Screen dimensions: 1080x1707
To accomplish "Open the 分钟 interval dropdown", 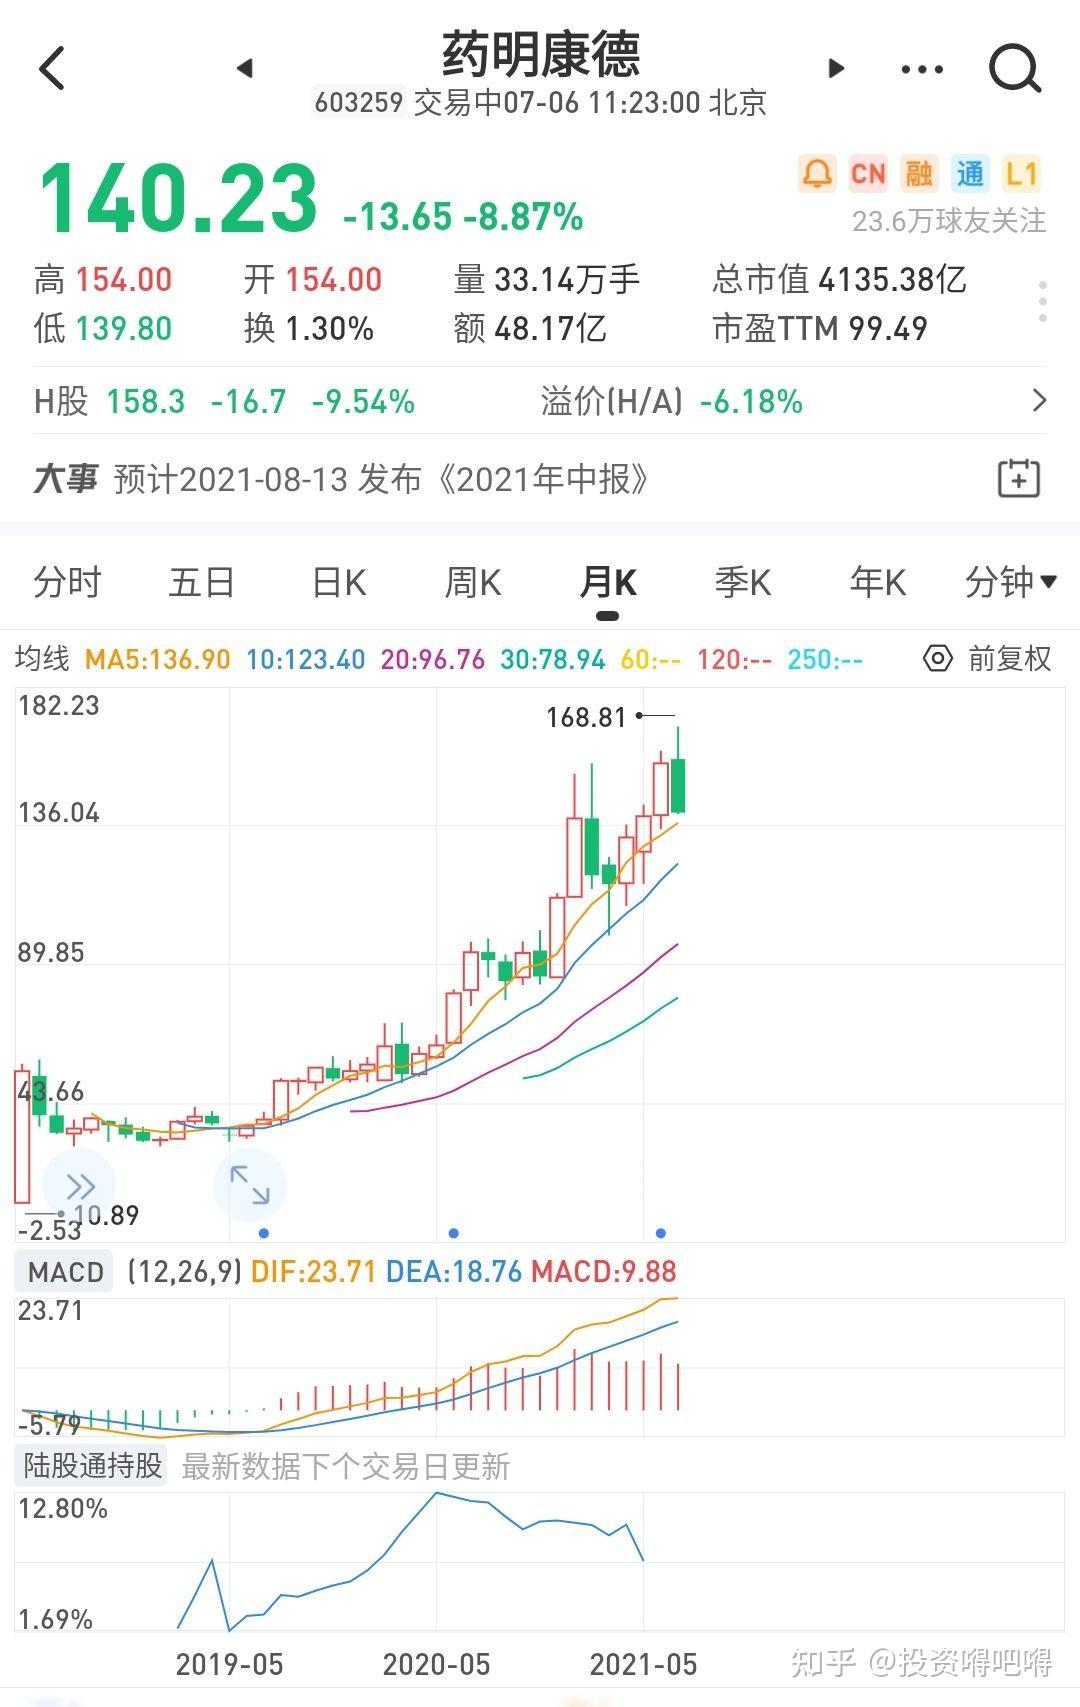I will tap(1010, 582).
